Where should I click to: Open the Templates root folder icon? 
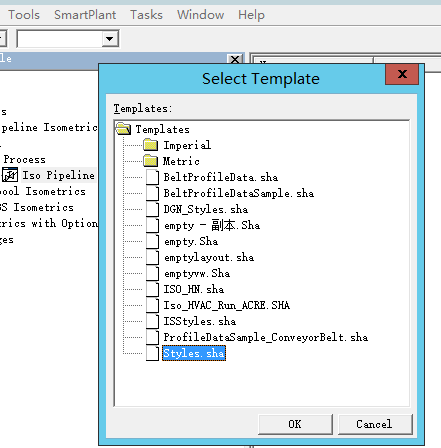pos(123,129)
